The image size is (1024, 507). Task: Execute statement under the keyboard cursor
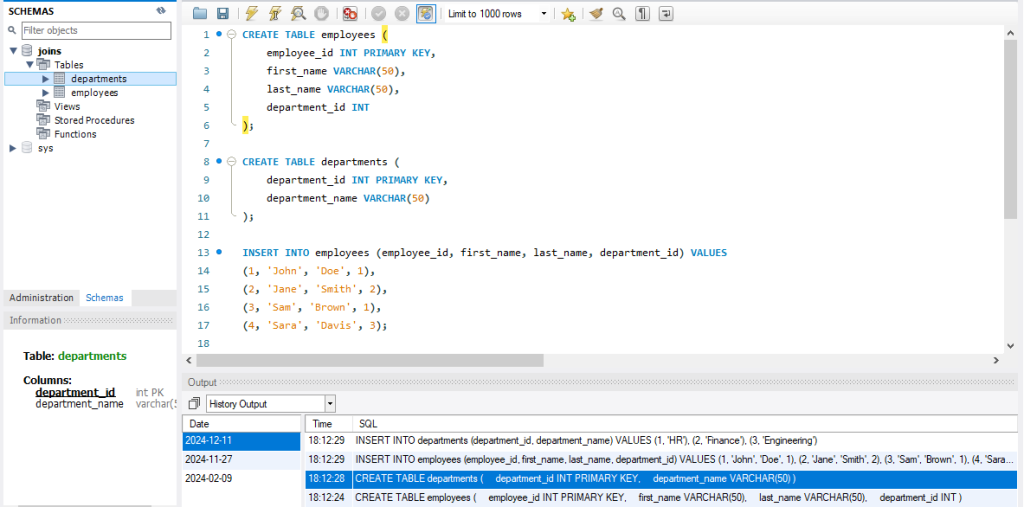coord(275,14)
